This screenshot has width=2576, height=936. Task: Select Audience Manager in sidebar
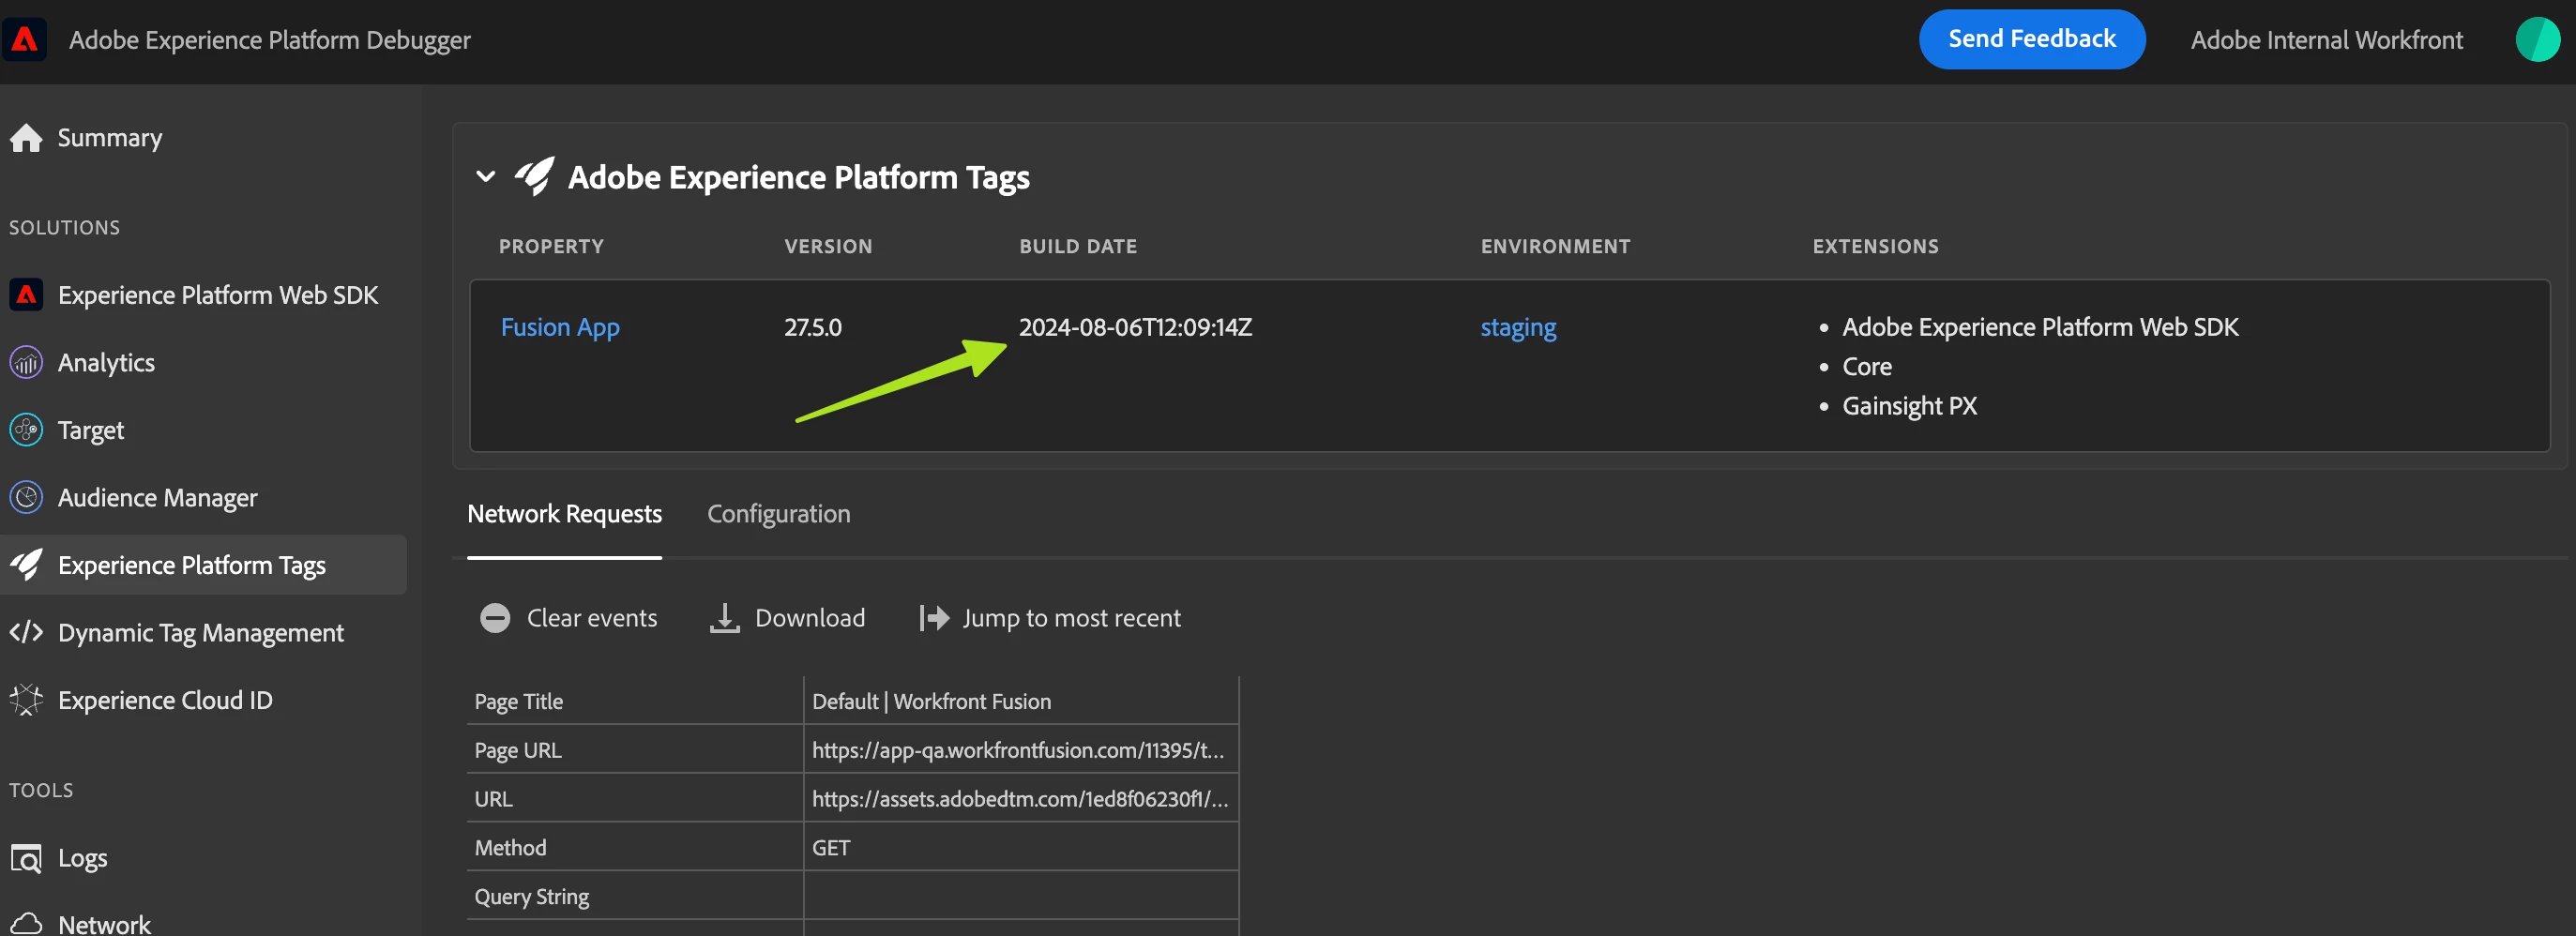coord(157,498)
